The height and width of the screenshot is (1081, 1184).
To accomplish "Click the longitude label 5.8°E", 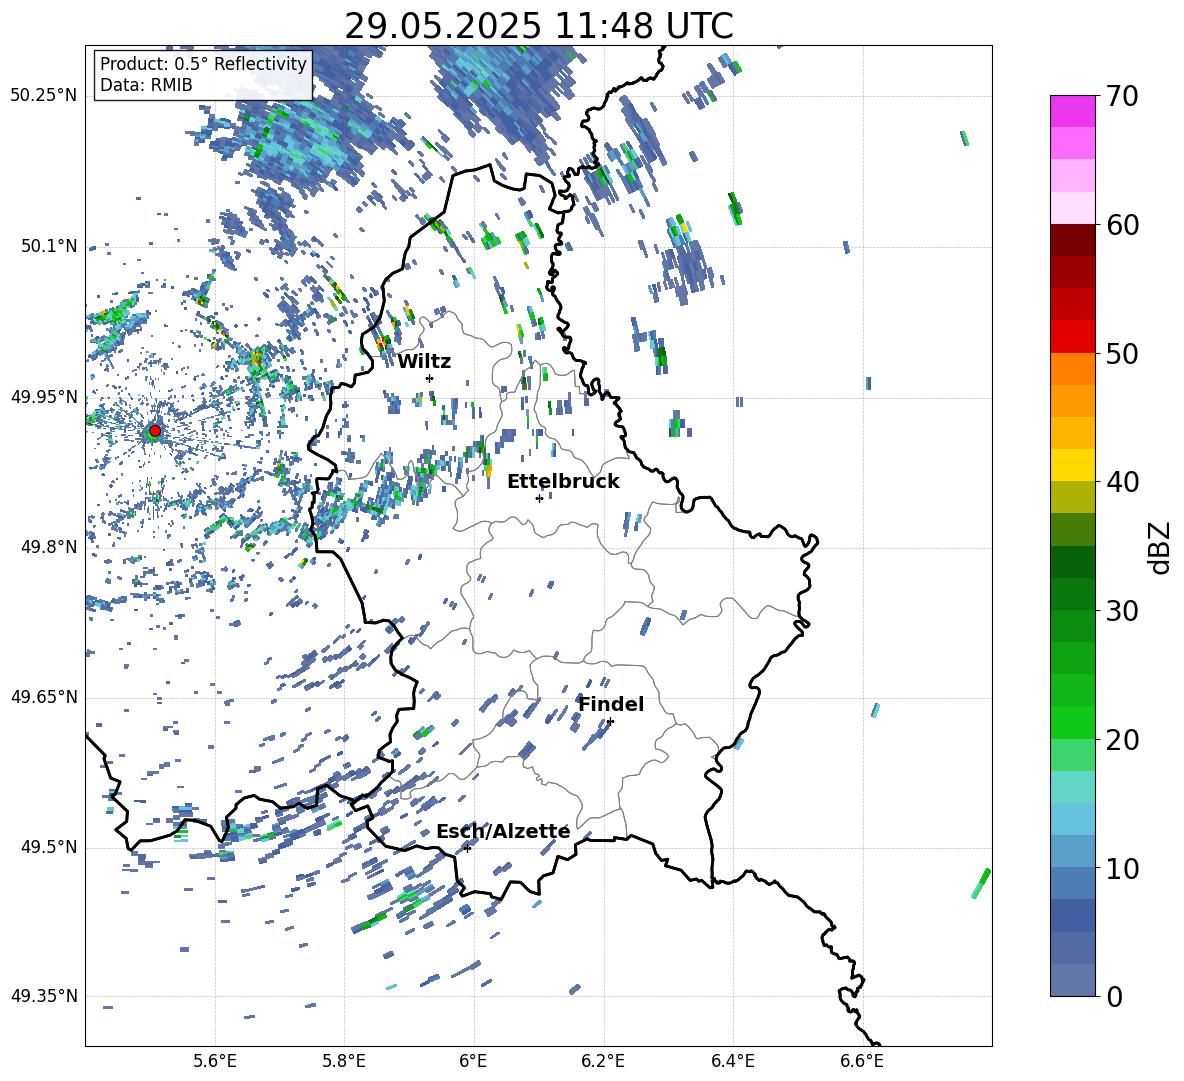I will coord(344,1061).
